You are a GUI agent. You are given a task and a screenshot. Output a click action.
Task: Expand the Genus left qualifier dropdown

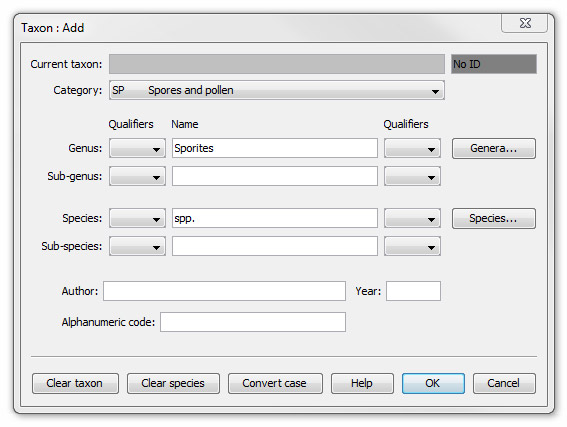pos(137,148)
